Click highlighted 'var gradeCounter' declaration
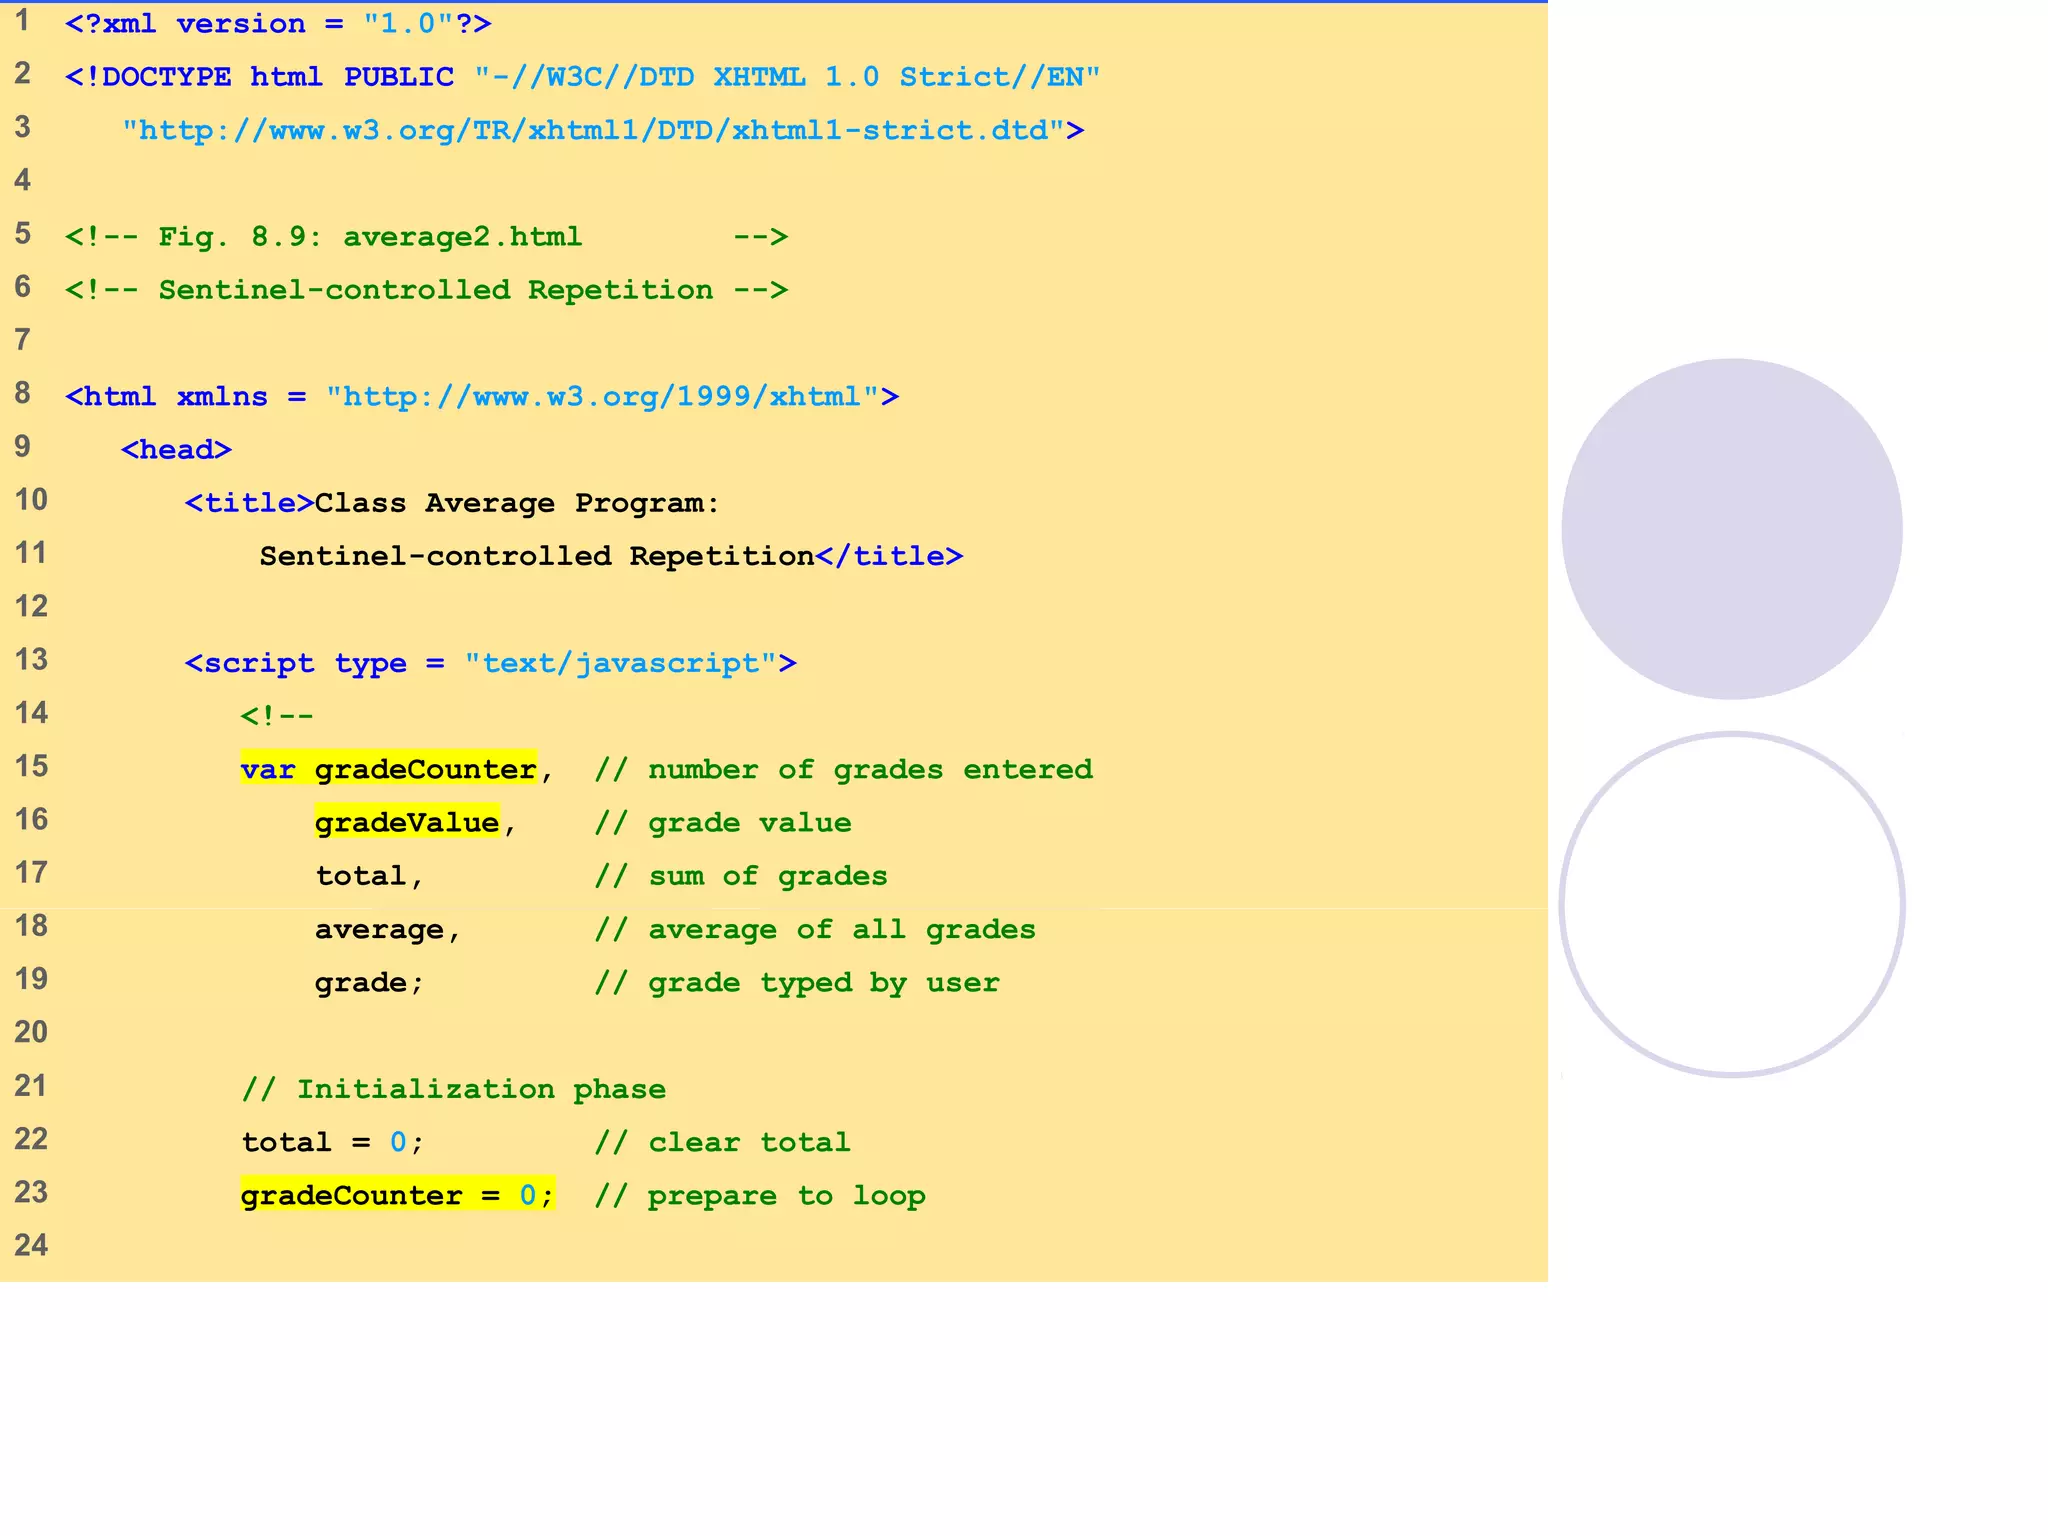This screenshot has height=1536, width=2048. coord(388,769)
